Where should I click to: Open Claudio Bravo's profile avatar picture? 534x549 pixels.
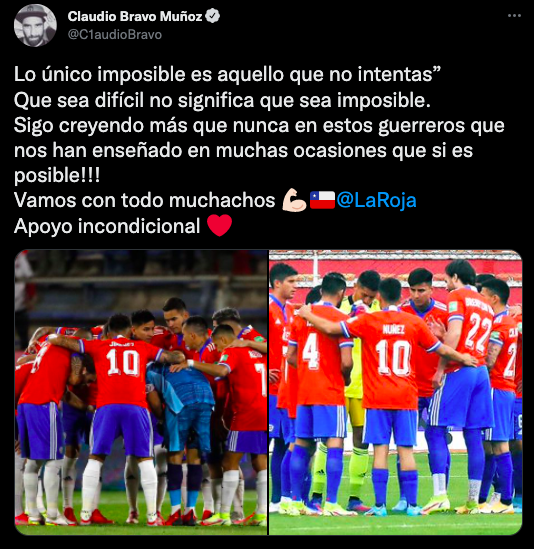tap(35, 25)
